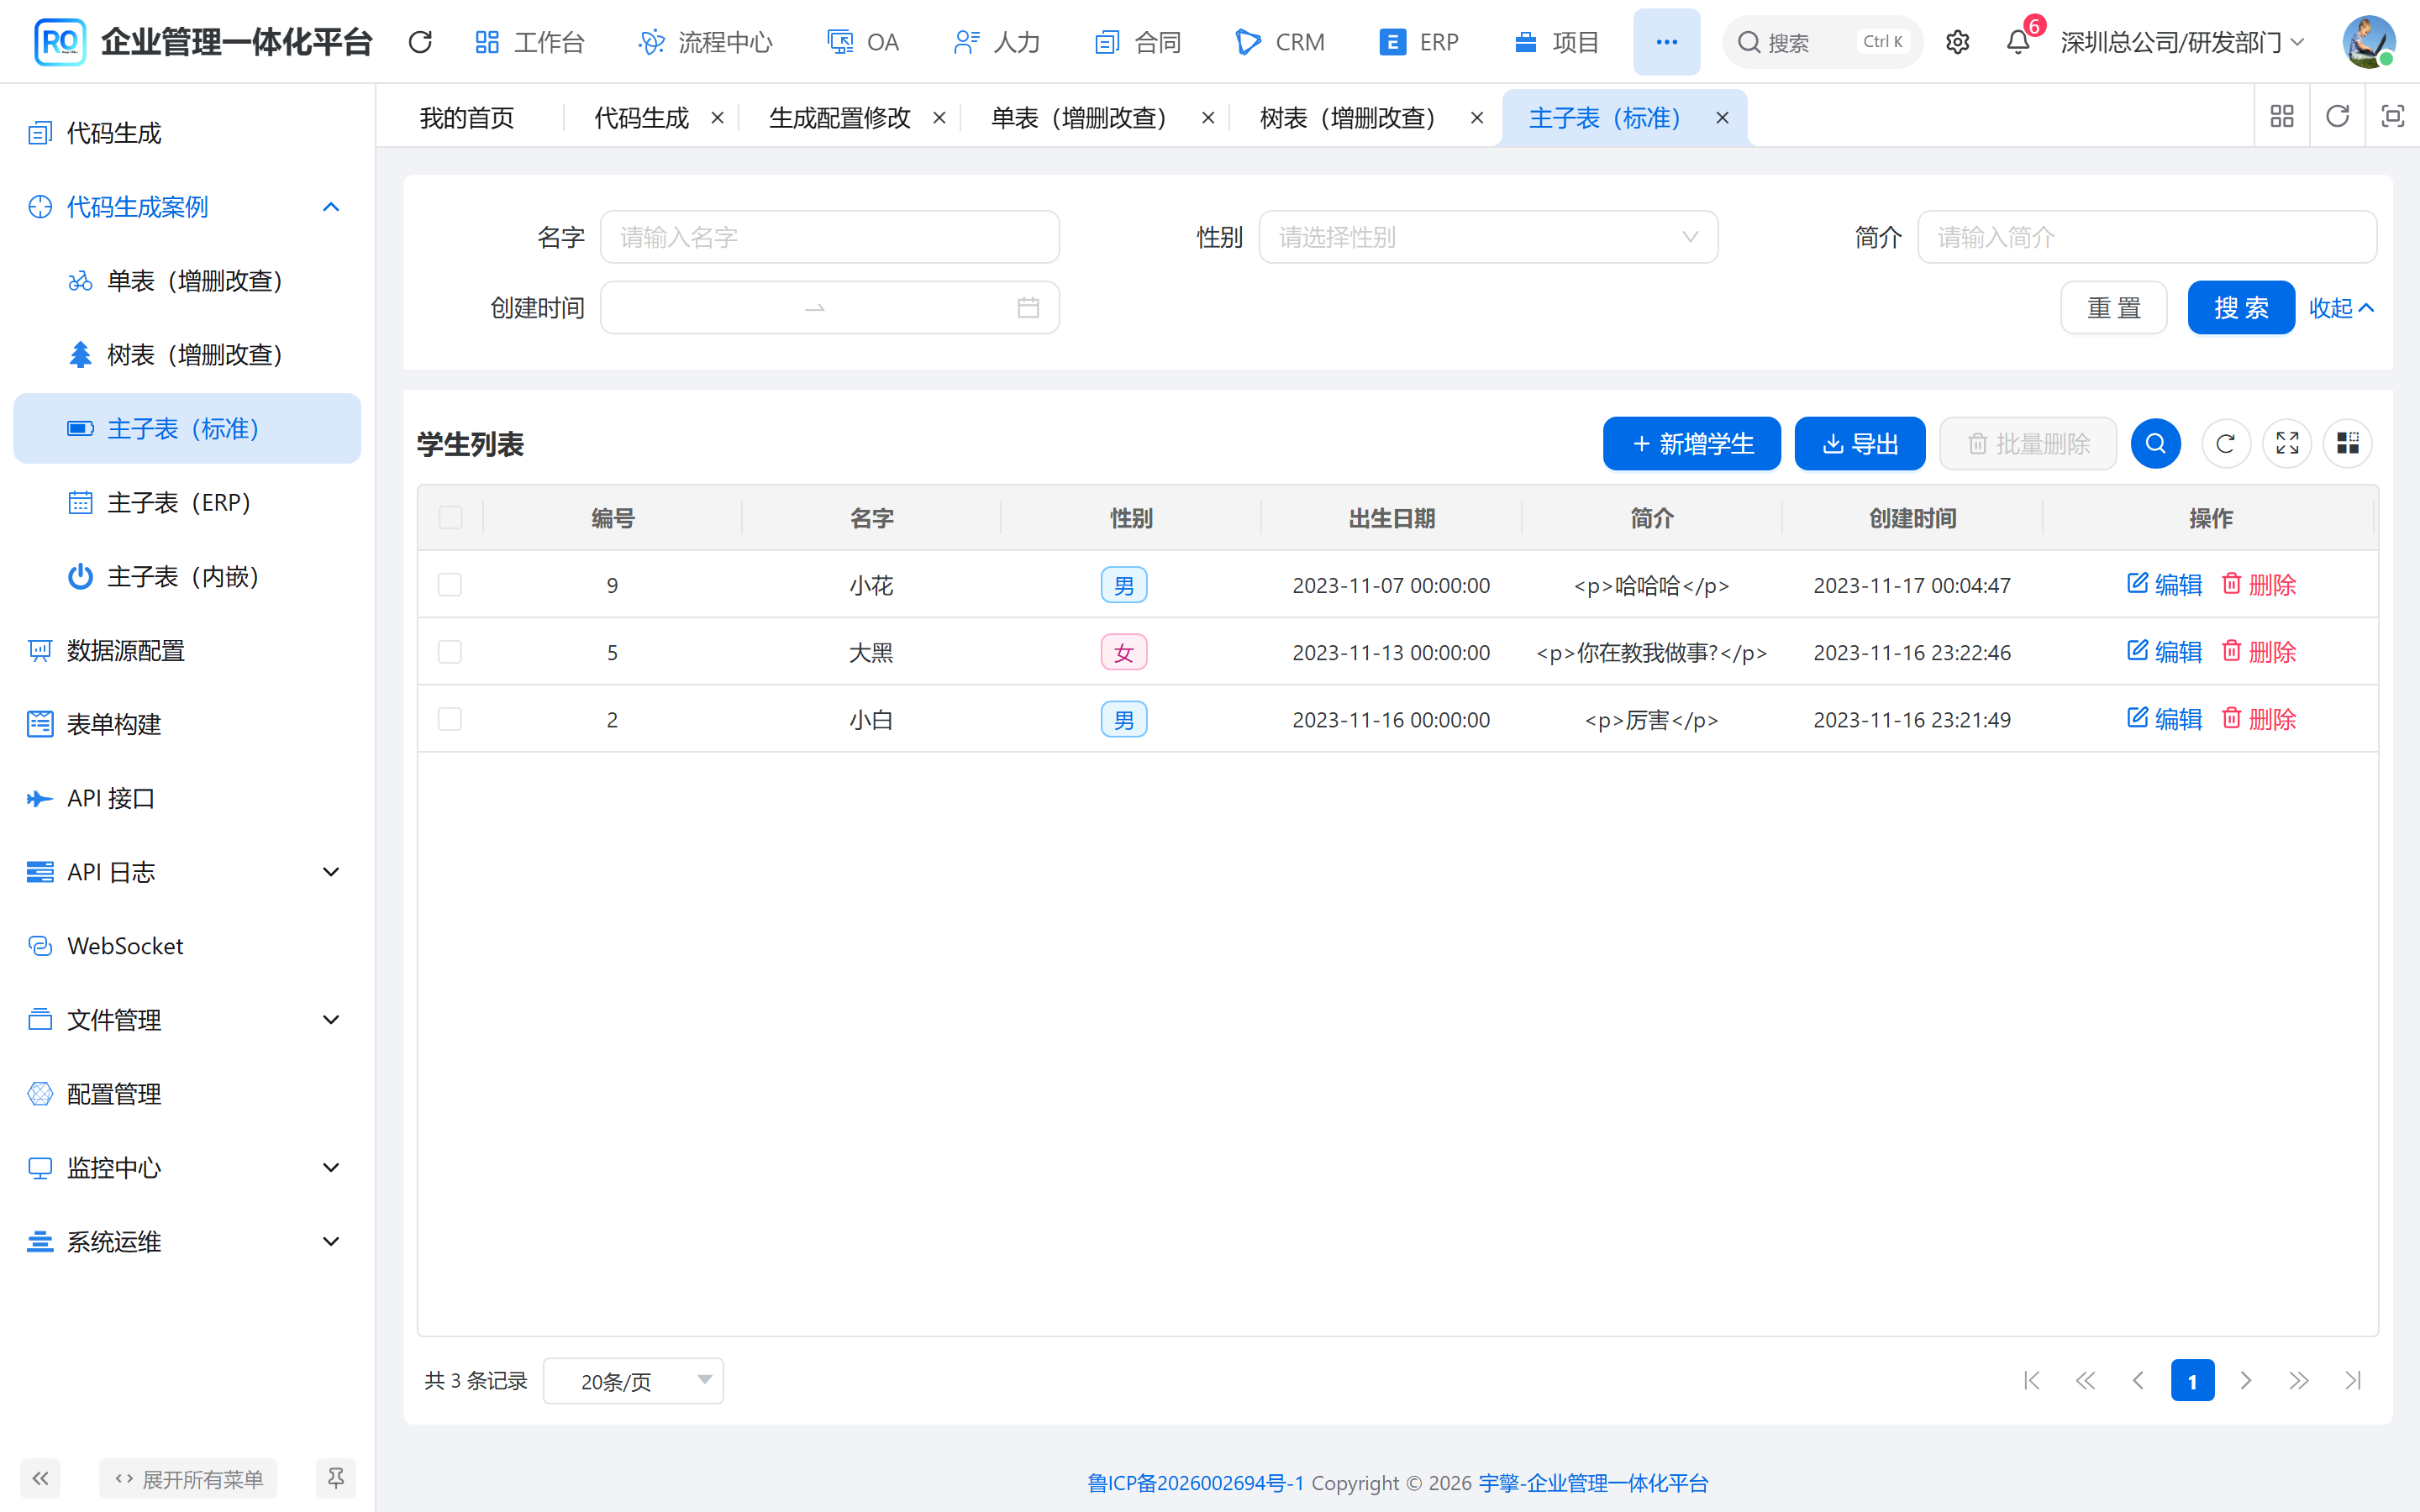This screenshot has height=1512, width=2420.
Task: Focus the 名字 input field
Action: click(x=829, y=237)
